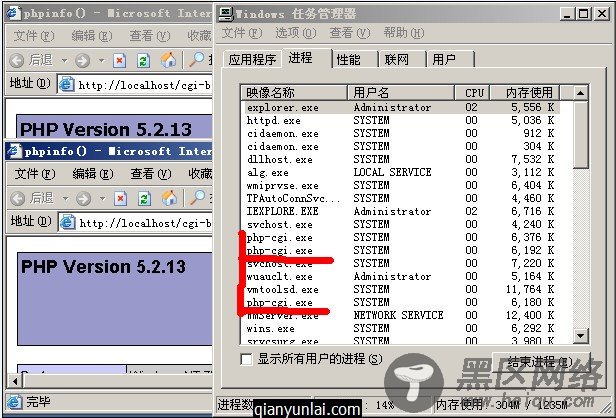Sort by CPU column header
This screenshot has width=616, height=418.
(473, 93)
